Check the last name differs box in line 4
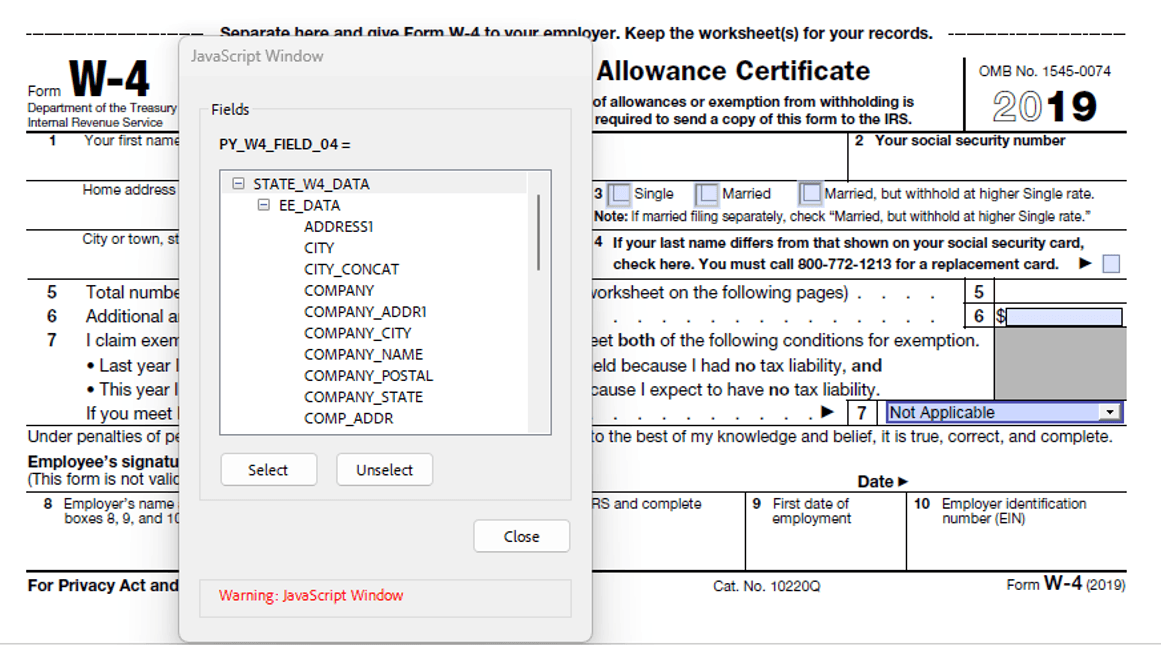Viewport: 1161px width, 645px height. point(1110,263)
